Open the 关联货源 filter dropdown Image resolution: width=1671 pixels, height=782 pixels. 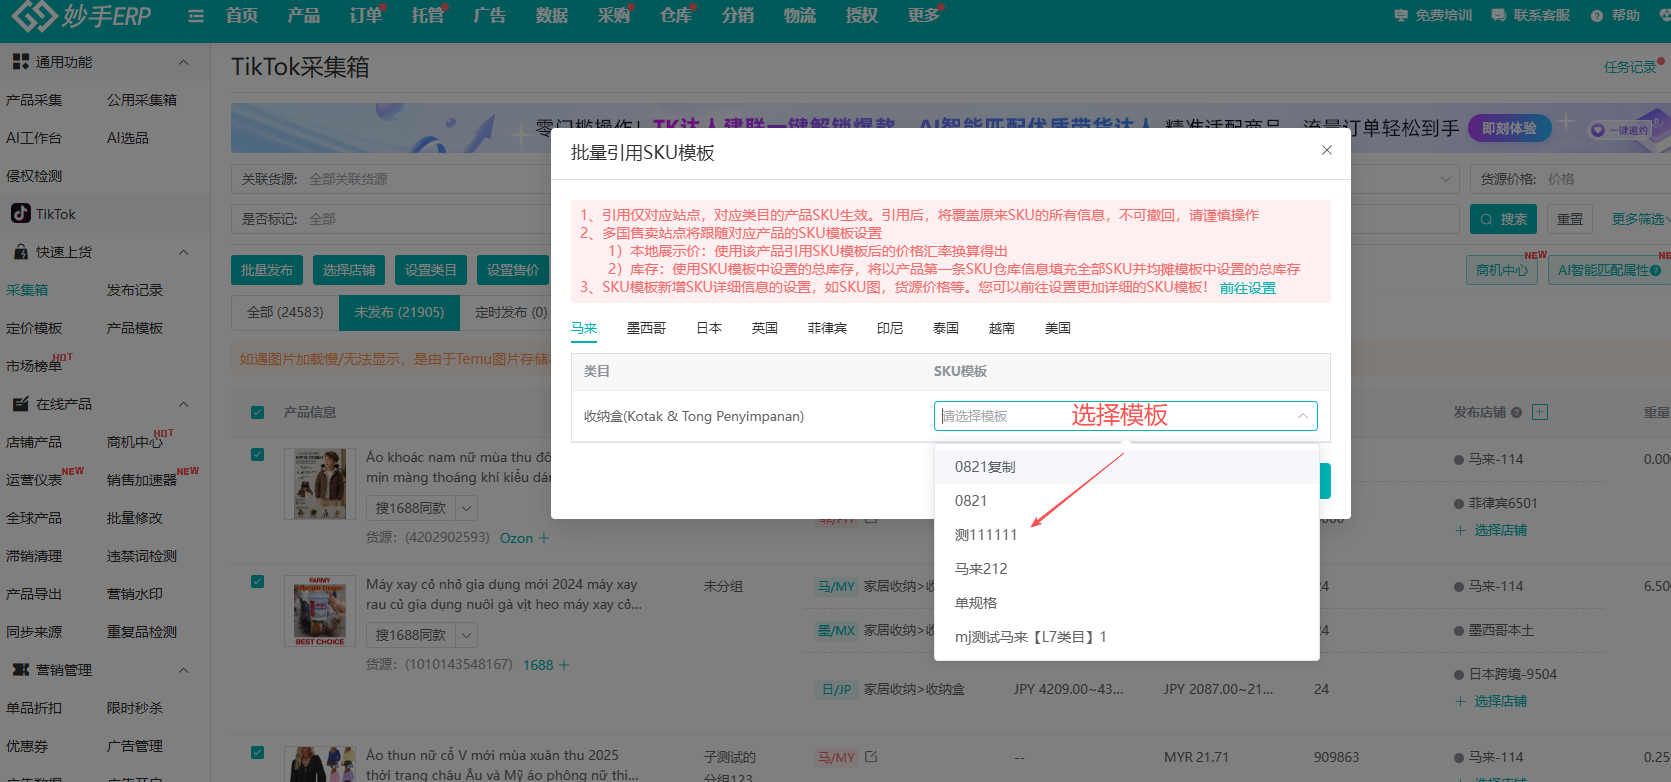coord(390,179)
